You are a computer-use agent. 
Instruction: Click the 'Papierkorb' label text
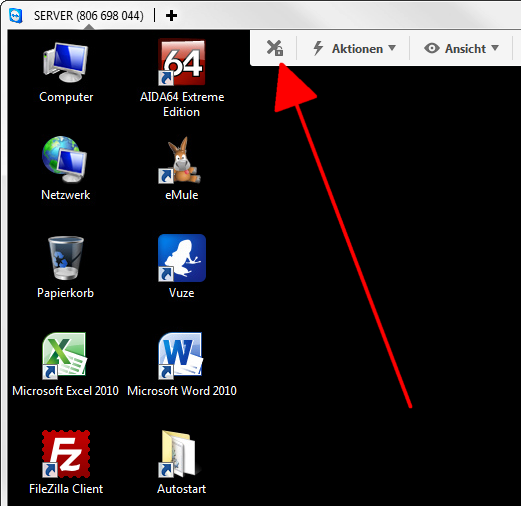coord(65,293)
